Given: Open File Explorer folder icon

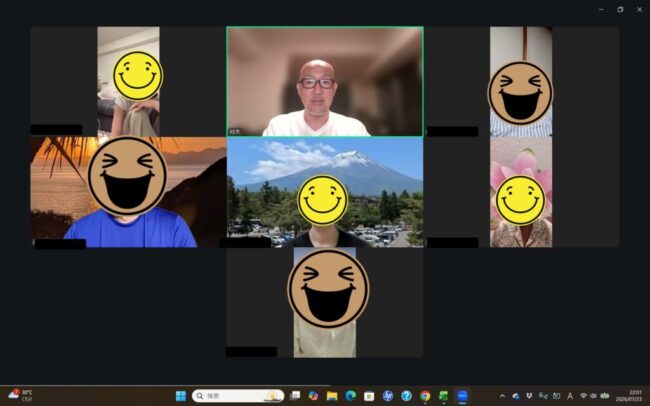Looking at the screenshot, I should click(x=332, y=396).
